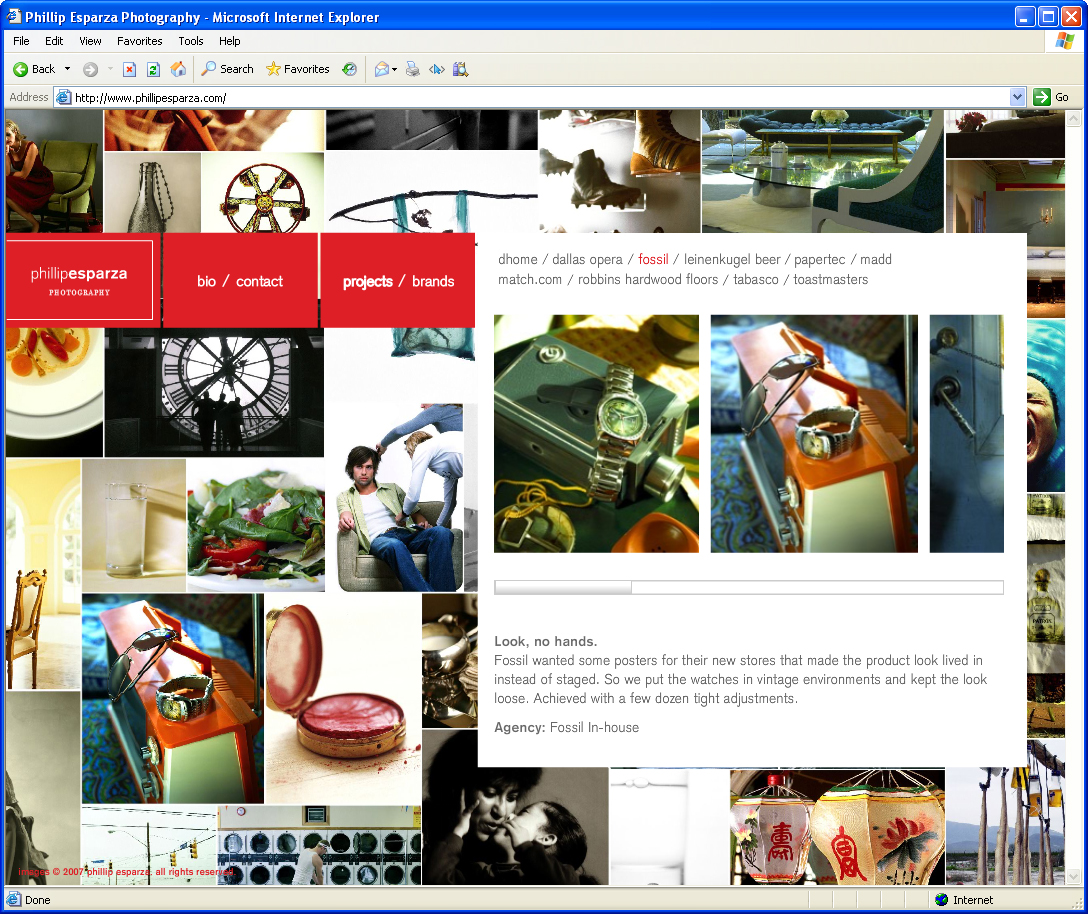The height and width of the screenshot is (914, 1088).
Task: Expand the address bar dropdown arrow
Action: [1018, 97]
